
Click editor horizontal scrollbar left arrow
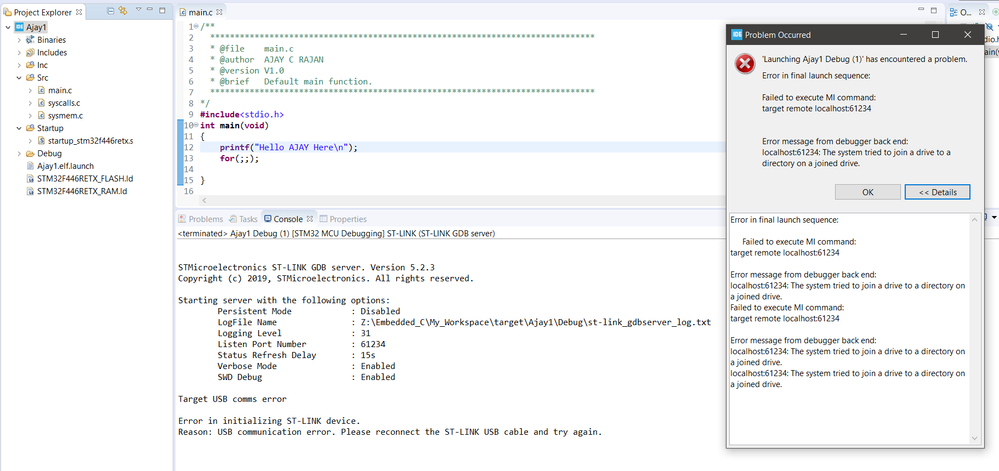(204, 200)
